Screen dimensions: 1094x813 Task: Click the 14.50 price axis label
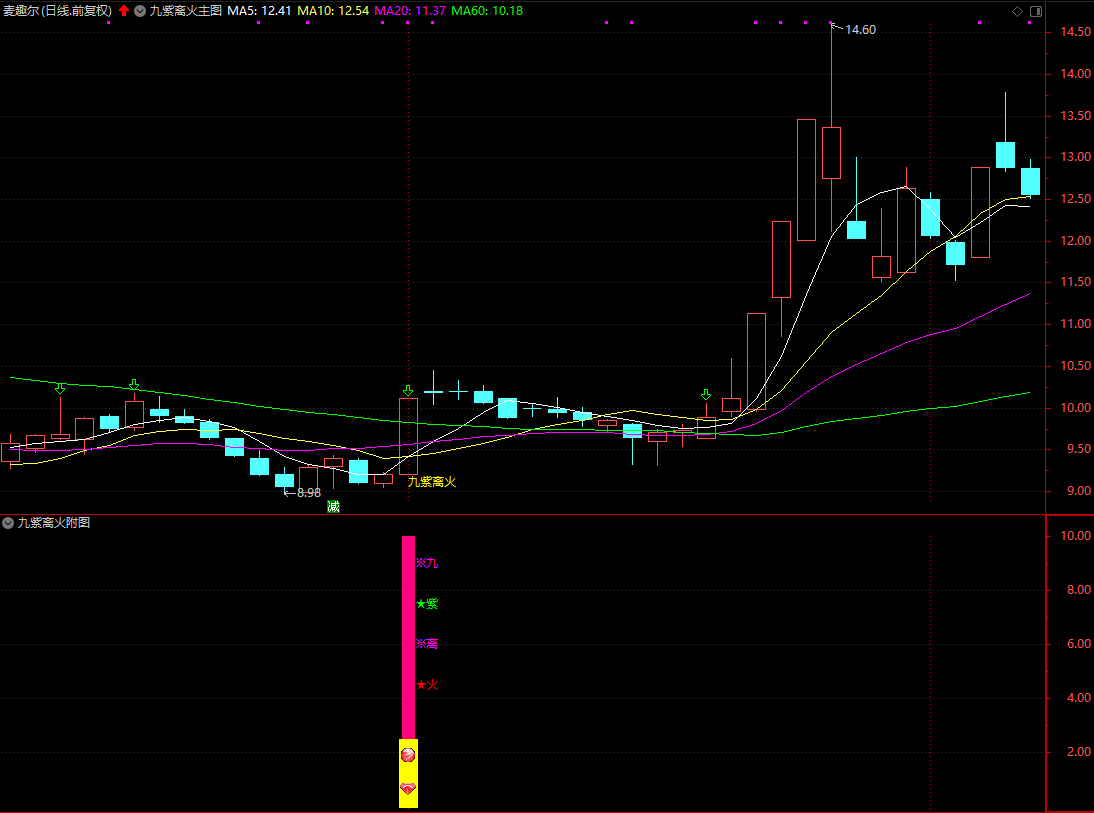pyautogui.click(x=1075, y=32)
